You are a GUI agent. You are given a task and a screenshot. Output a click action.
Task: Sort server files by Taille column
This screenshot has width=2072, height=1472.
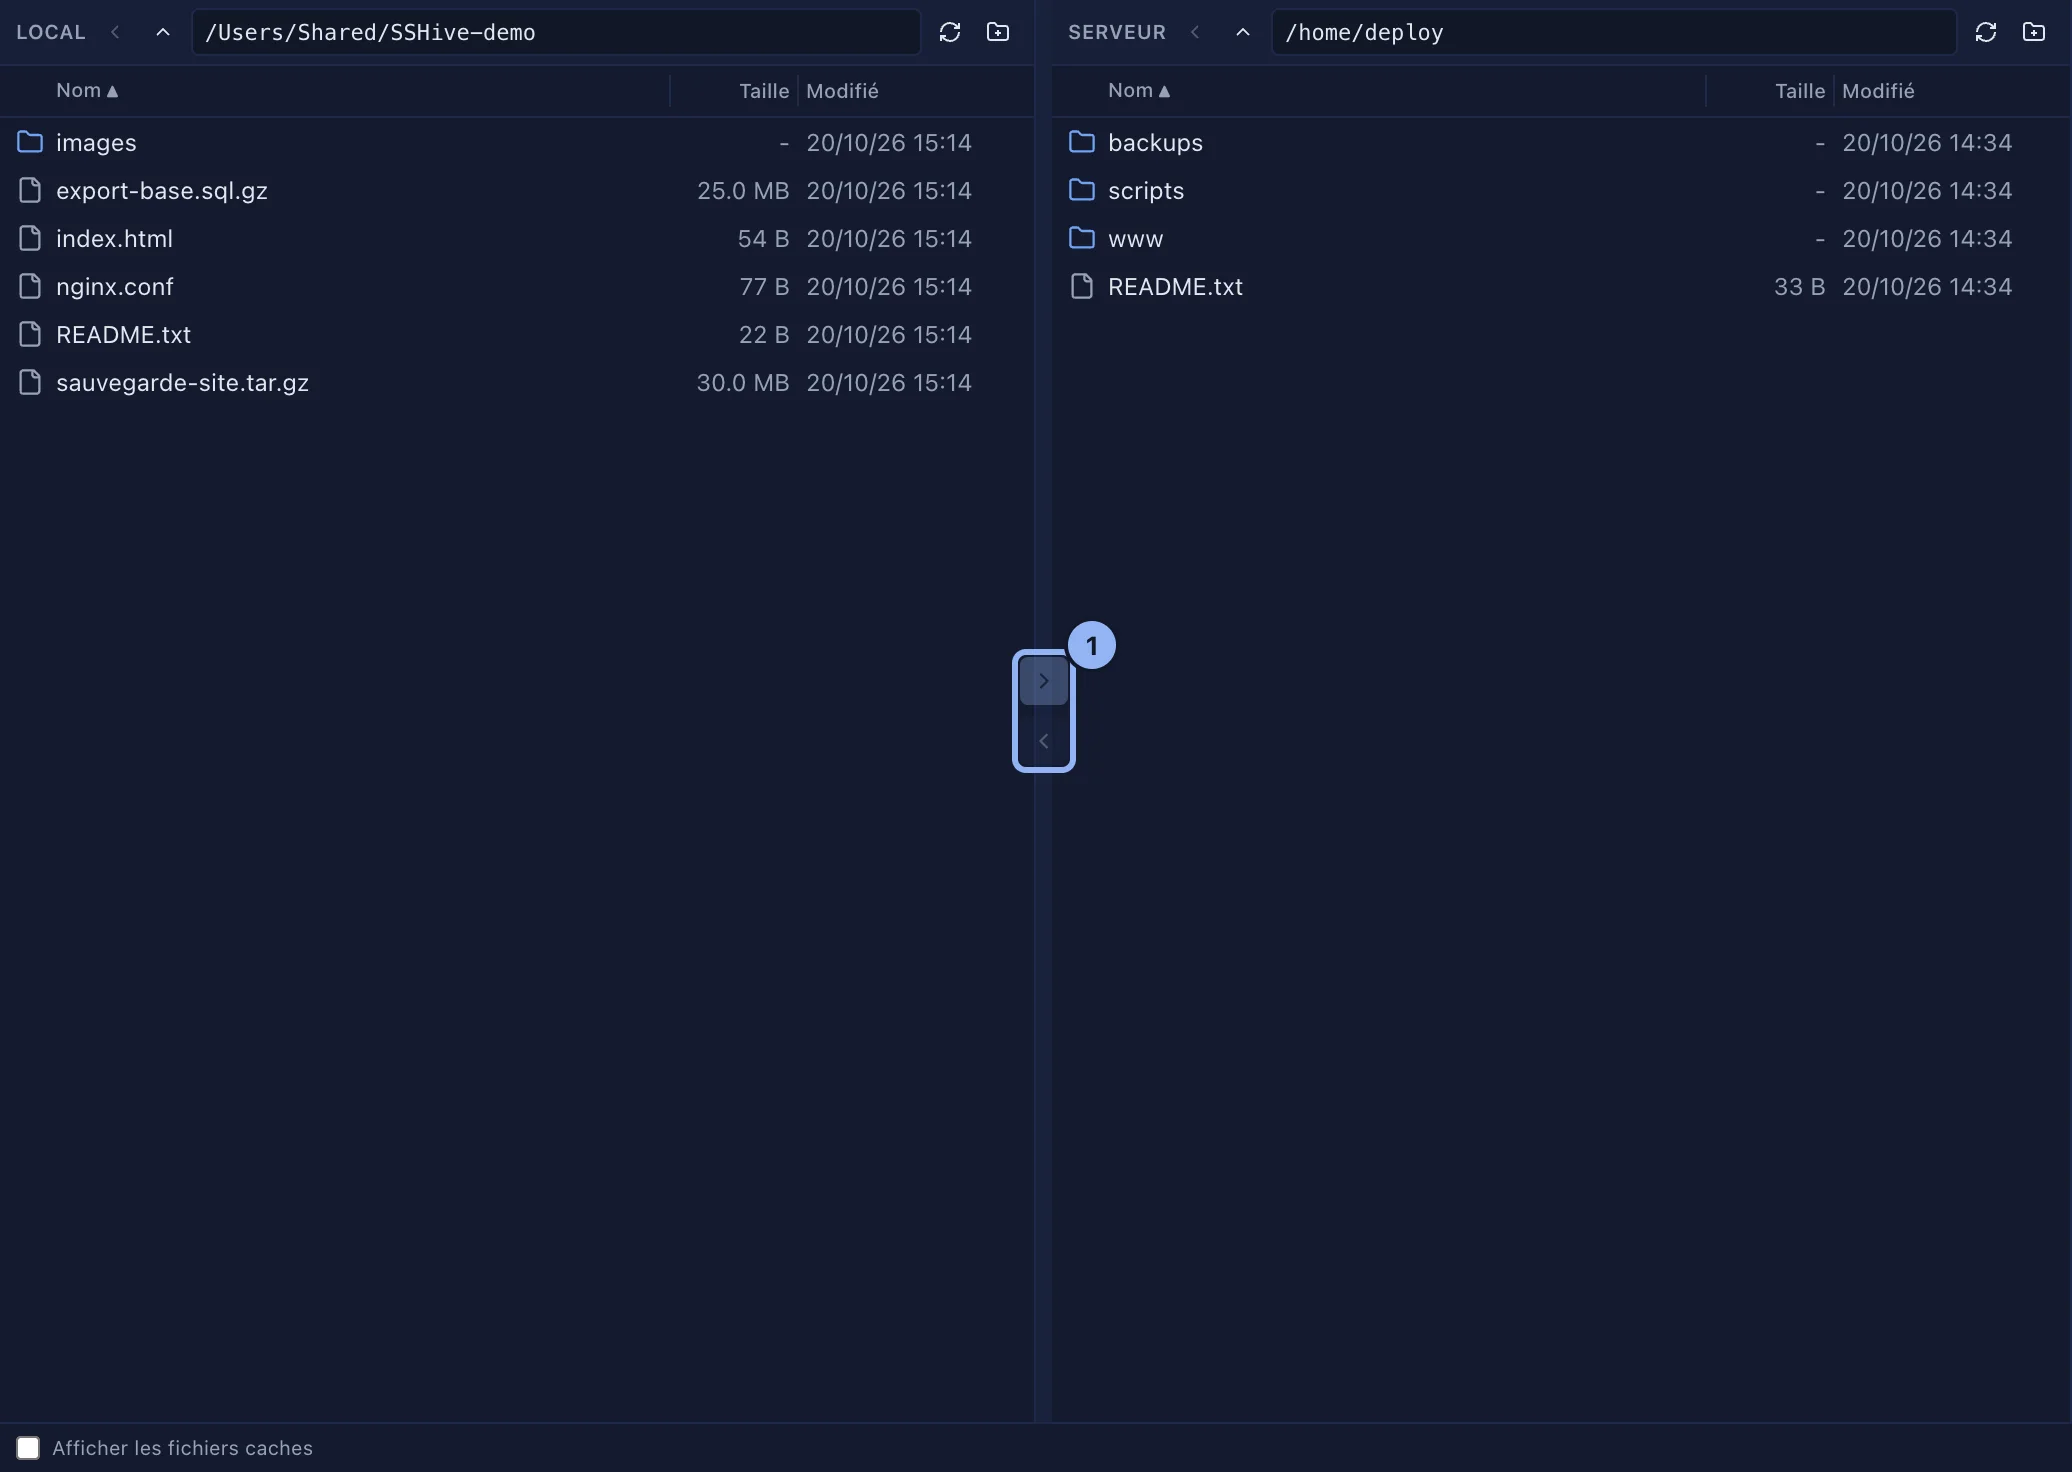tap(1800, 91)
